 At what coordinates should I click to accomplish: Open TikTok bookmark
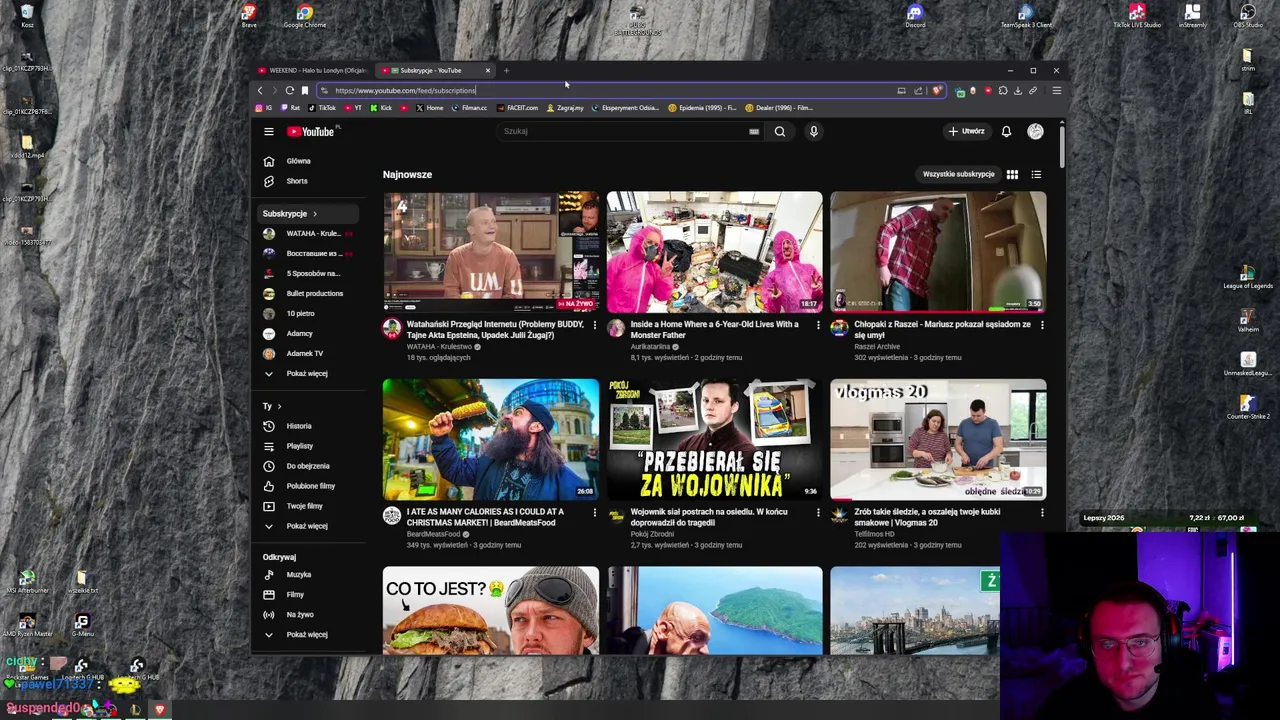point(322,108)
